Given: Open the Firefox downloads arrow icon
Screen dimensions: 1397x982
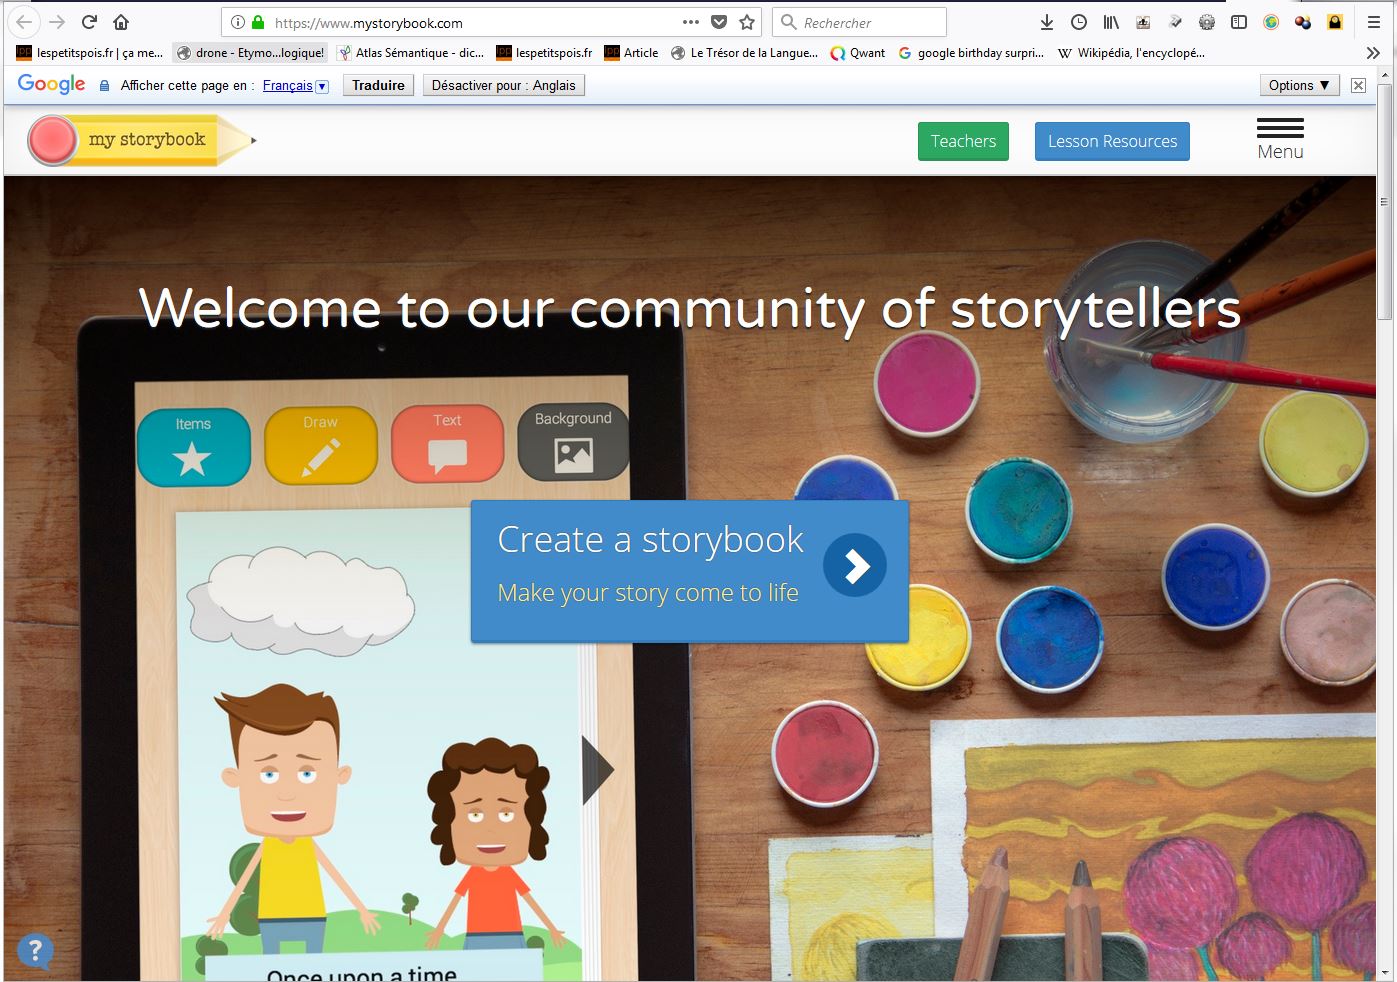Looking at the screenshot, I should (x=1047, y=22).
